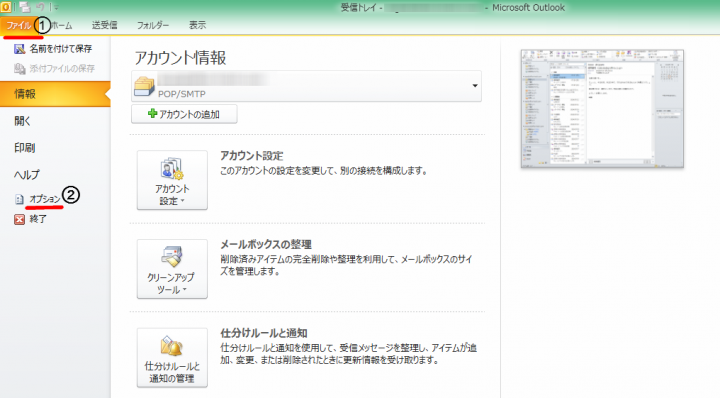Click the undo quick access icon
This screenshot has width=720, height=398.
pos(40,7)
